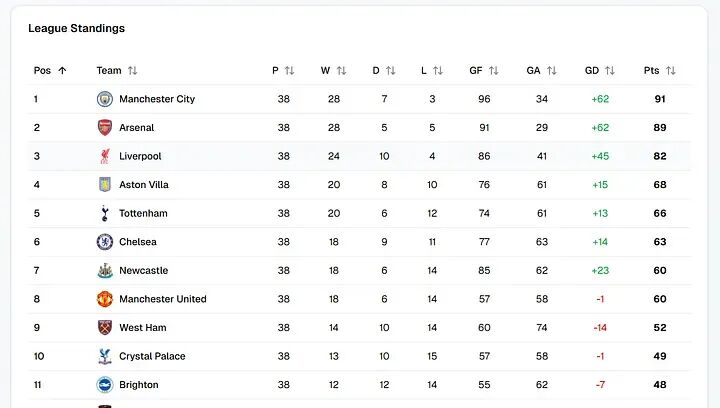Click the Manchester United club crest

click(x=105, y=299)
